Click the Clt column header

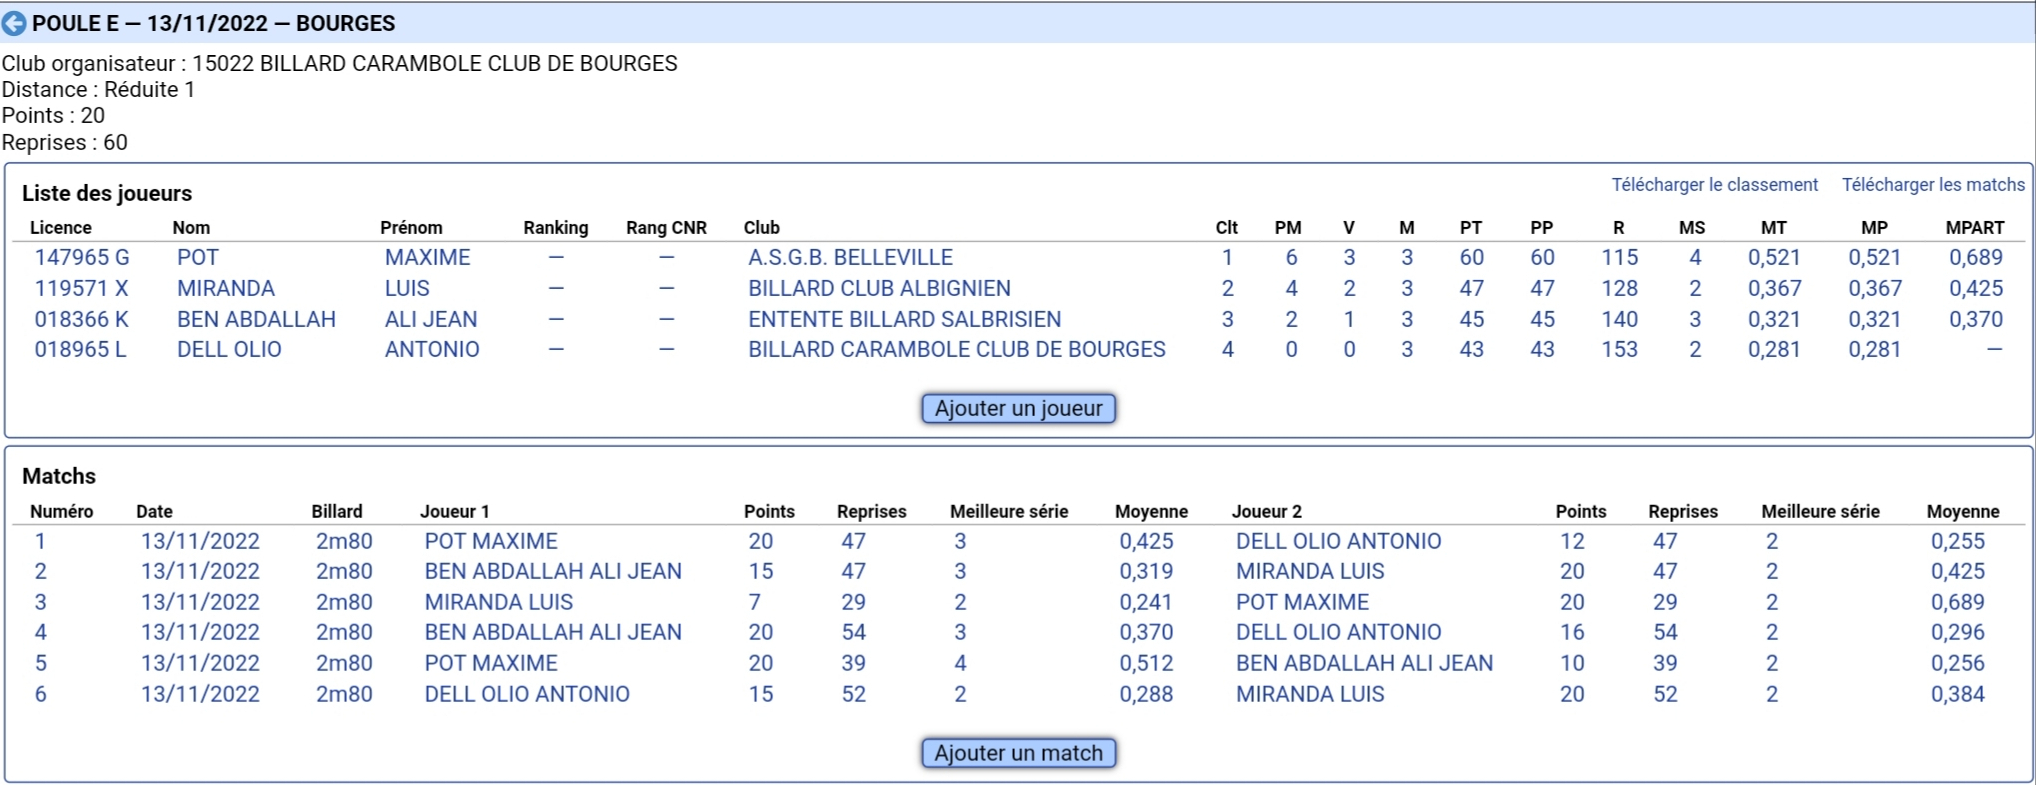click(1226, 228)
